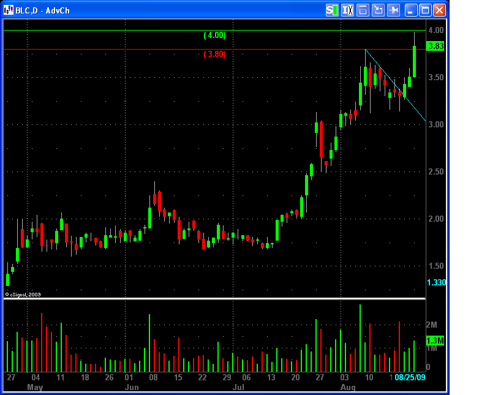
Task: Click the tallest green volume bar in August
Action: click(360, 338)
